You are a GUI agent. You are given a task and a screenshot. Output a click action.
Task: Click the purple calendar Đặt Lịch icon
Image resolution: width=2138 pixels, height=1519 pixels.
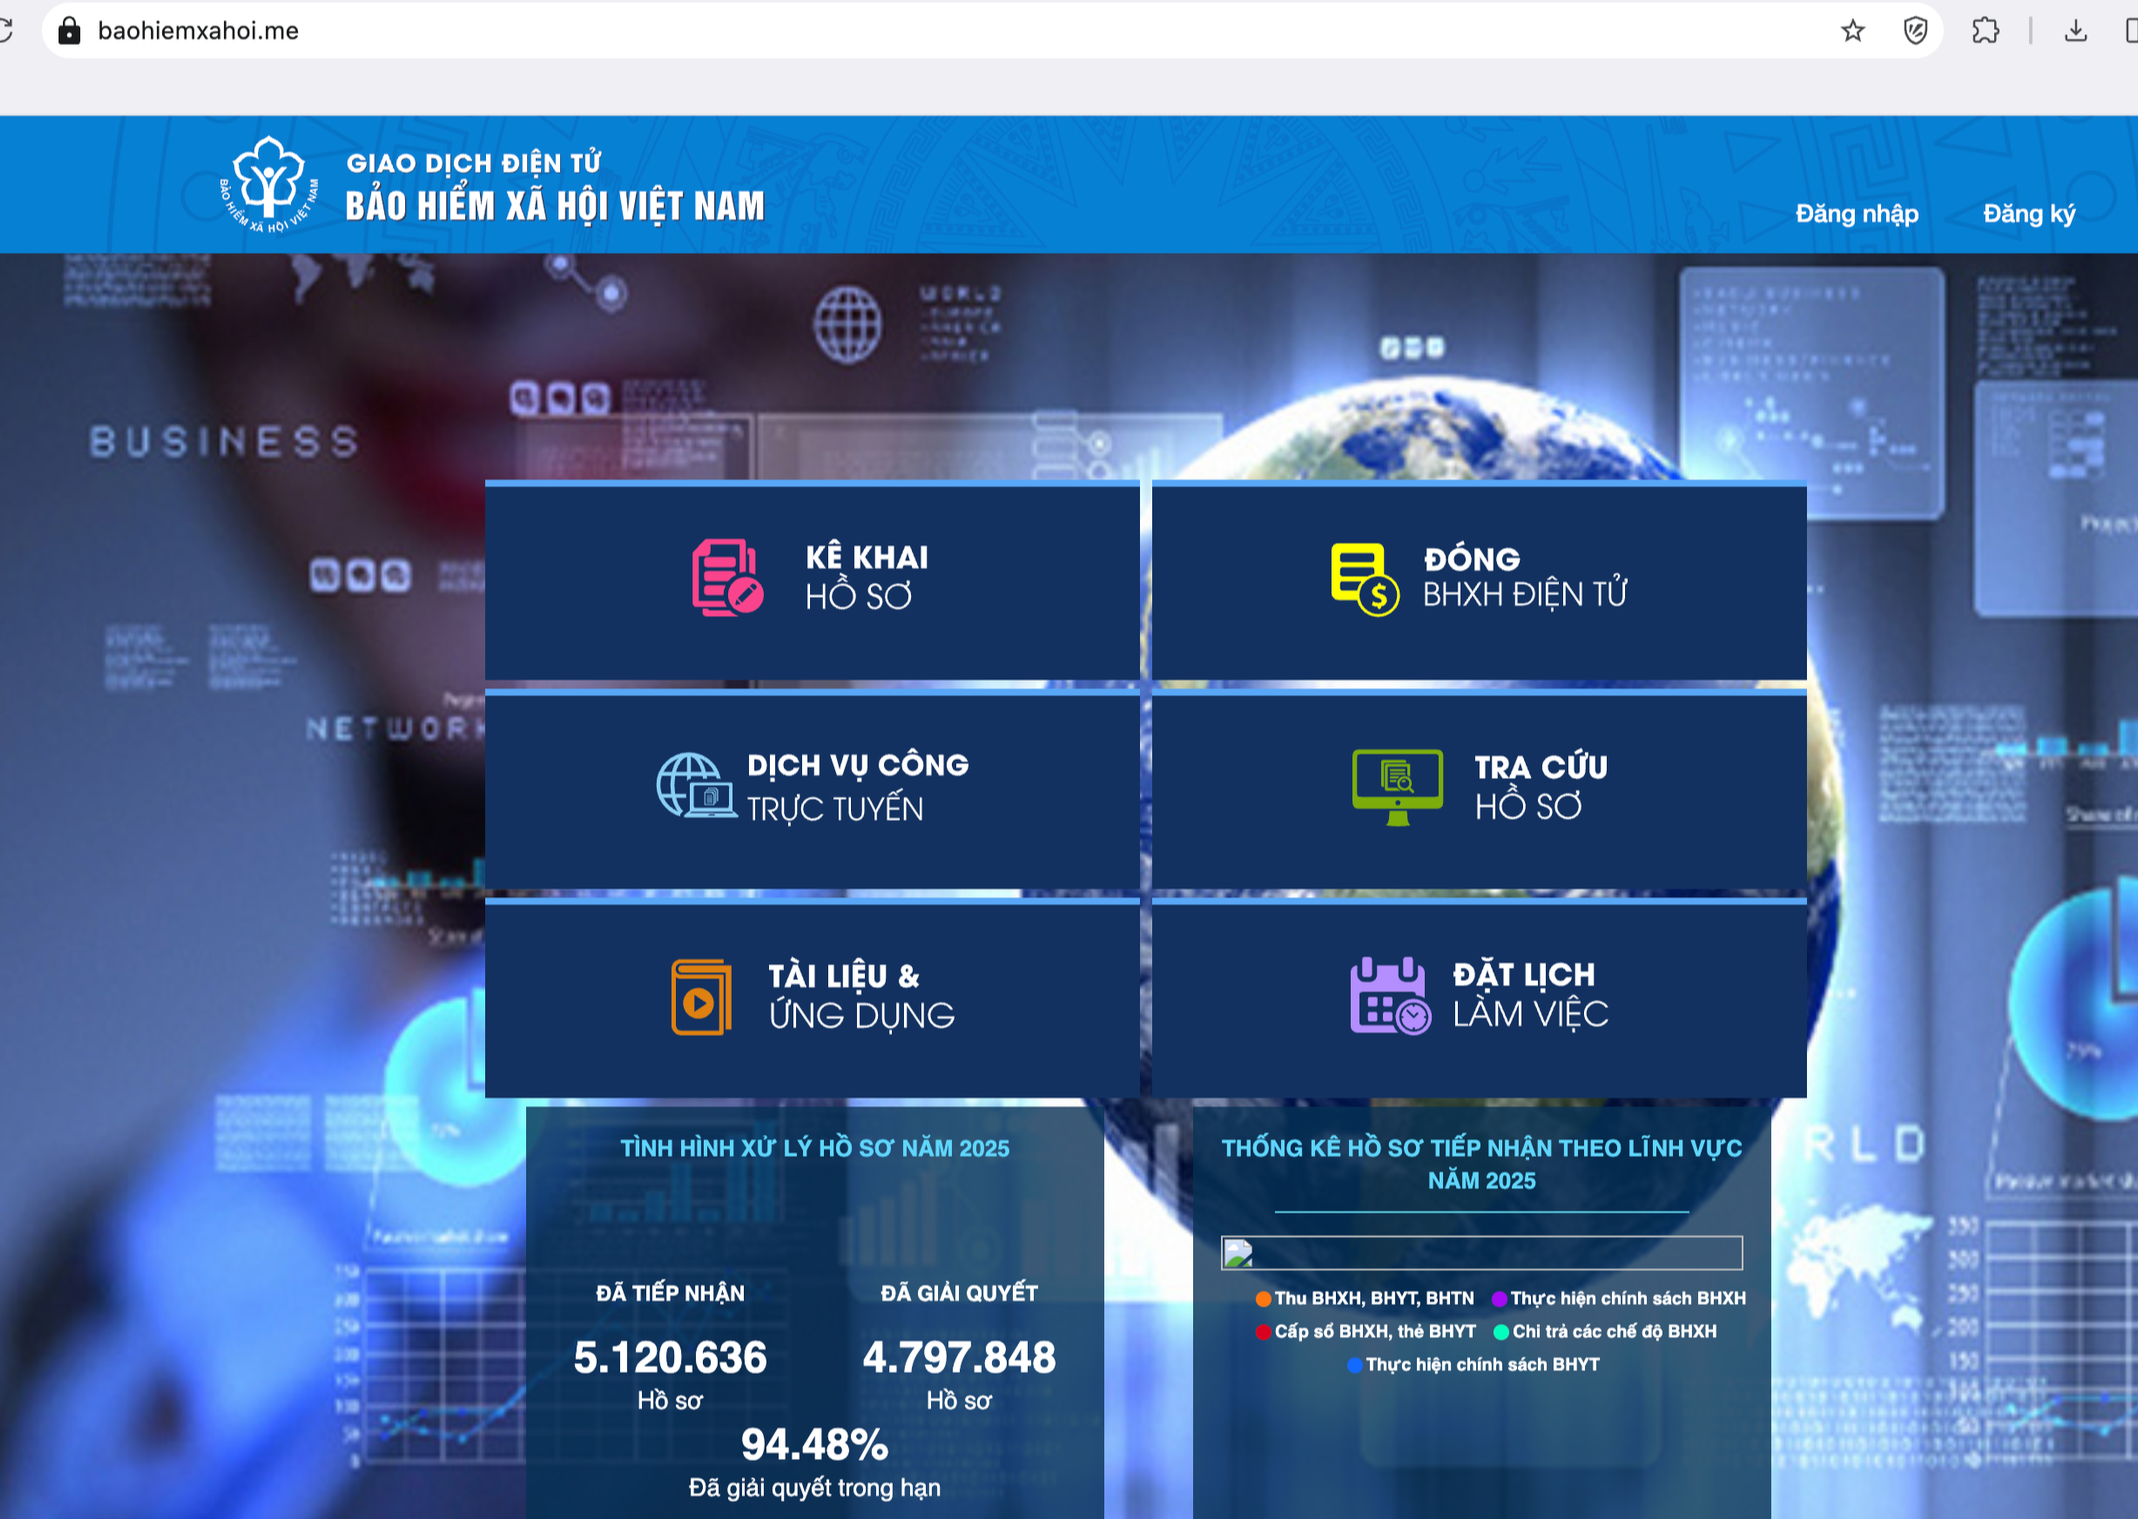point(1389,995)
